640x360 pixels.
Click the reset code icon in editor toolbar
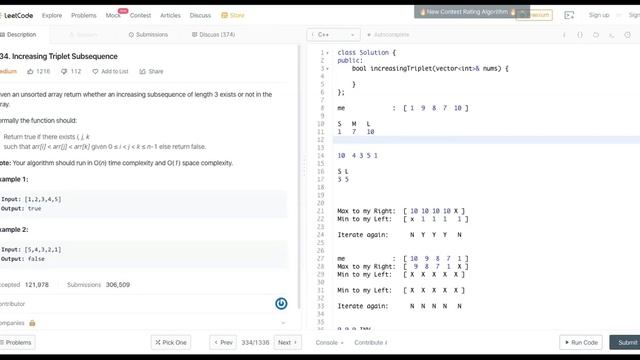coord(596,35)
